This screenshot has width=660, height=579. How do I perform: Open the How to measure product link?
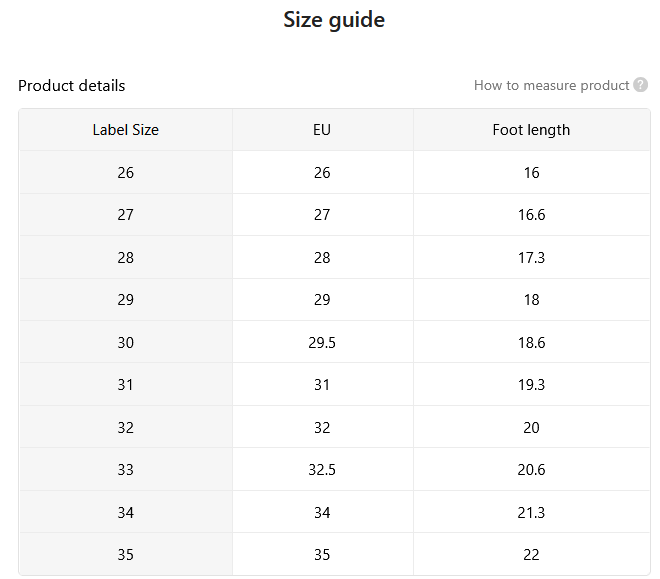[551, 85]
